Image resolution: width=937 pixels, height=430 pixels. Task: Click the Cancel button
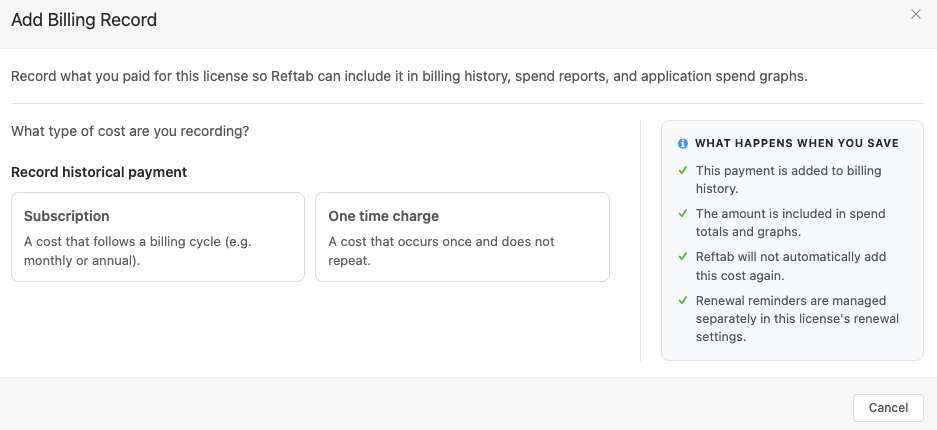click(888, 408)
